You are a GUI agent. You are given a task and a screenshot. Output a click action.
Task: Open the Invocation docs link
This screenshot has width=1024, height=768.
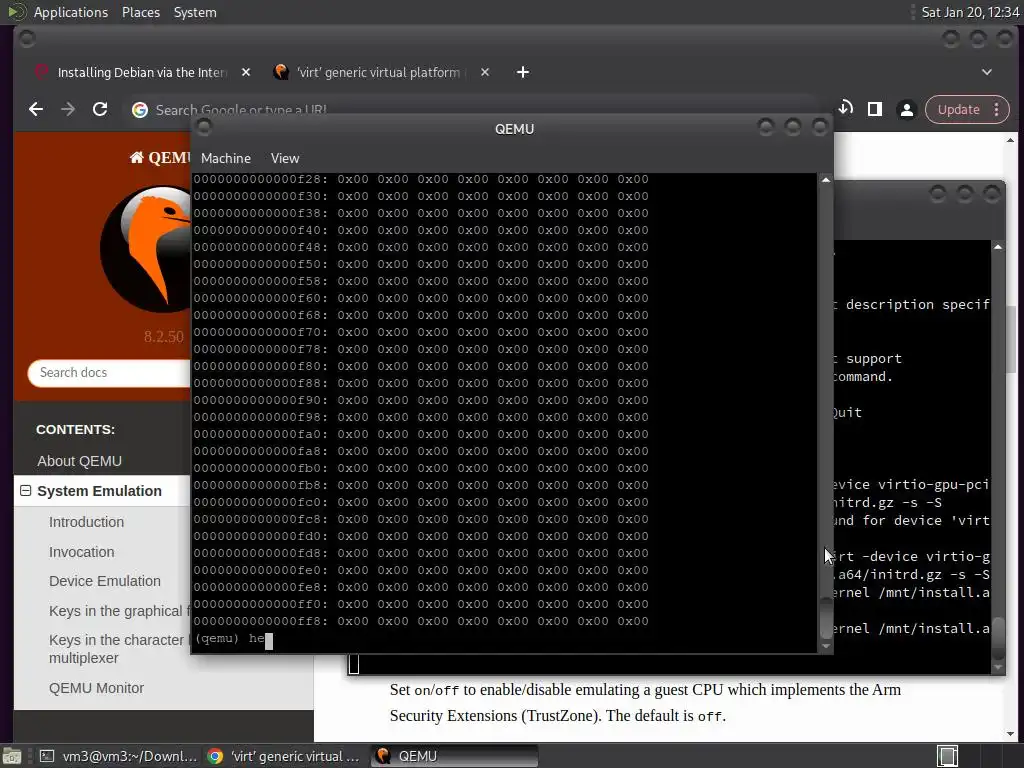pos(82,552)
